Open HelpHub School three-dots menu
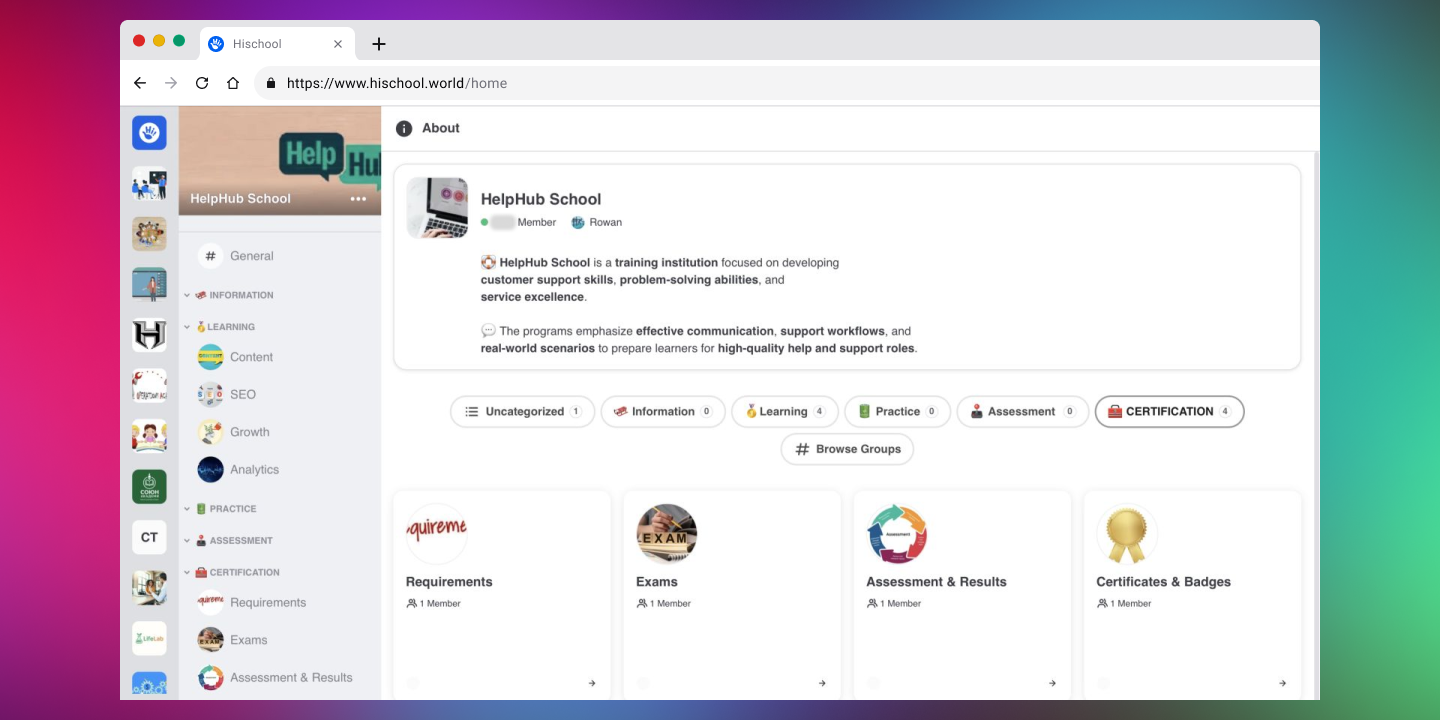 pos(358,199)
